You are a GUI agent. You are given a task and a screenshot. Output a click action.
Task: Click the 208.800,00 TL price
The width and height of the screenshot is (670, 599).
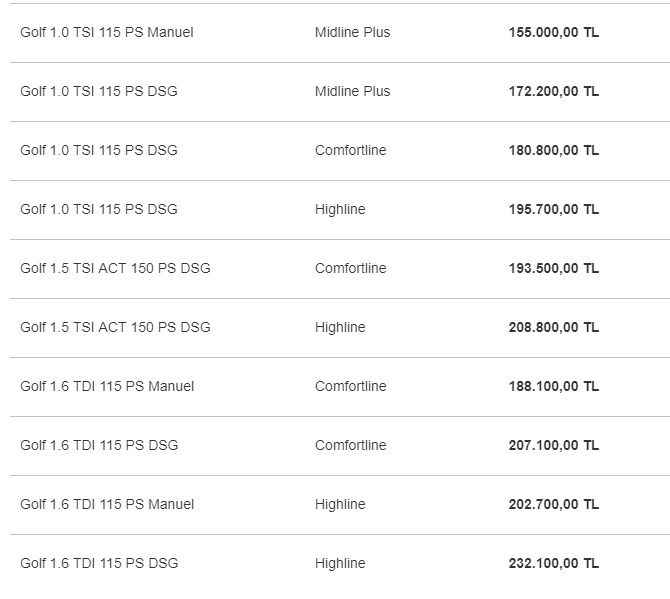pyautogui.click(x=553, y=327)
